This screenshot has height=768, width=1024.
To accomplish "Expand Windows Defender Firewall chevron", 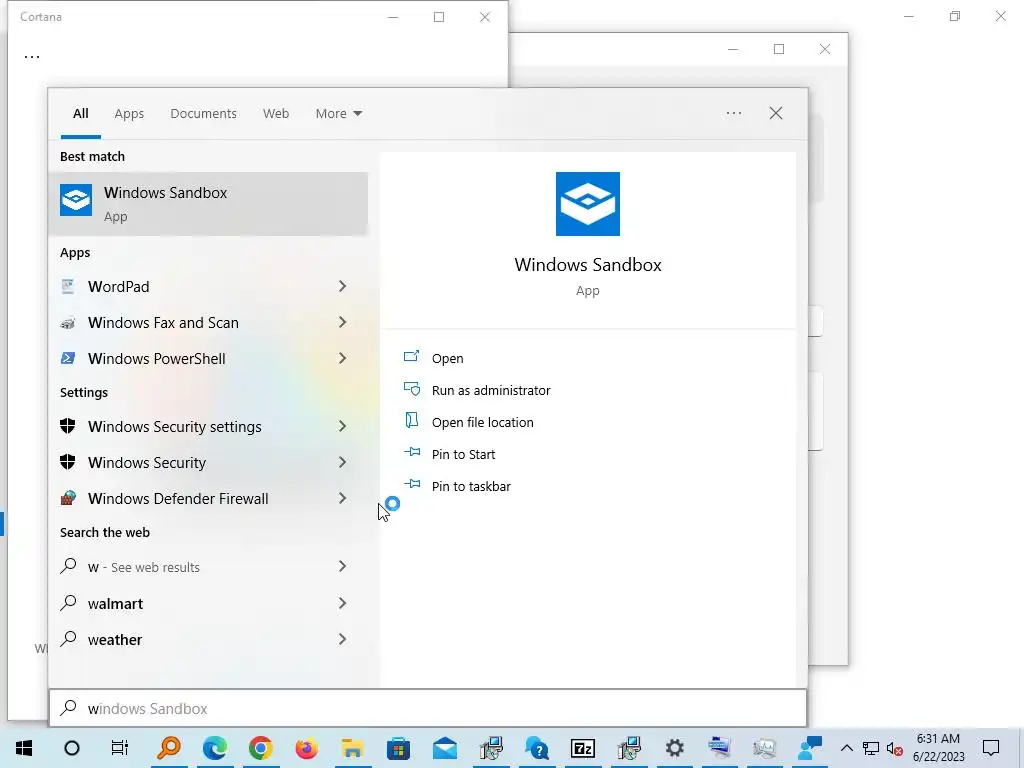I will click(342, 498).
